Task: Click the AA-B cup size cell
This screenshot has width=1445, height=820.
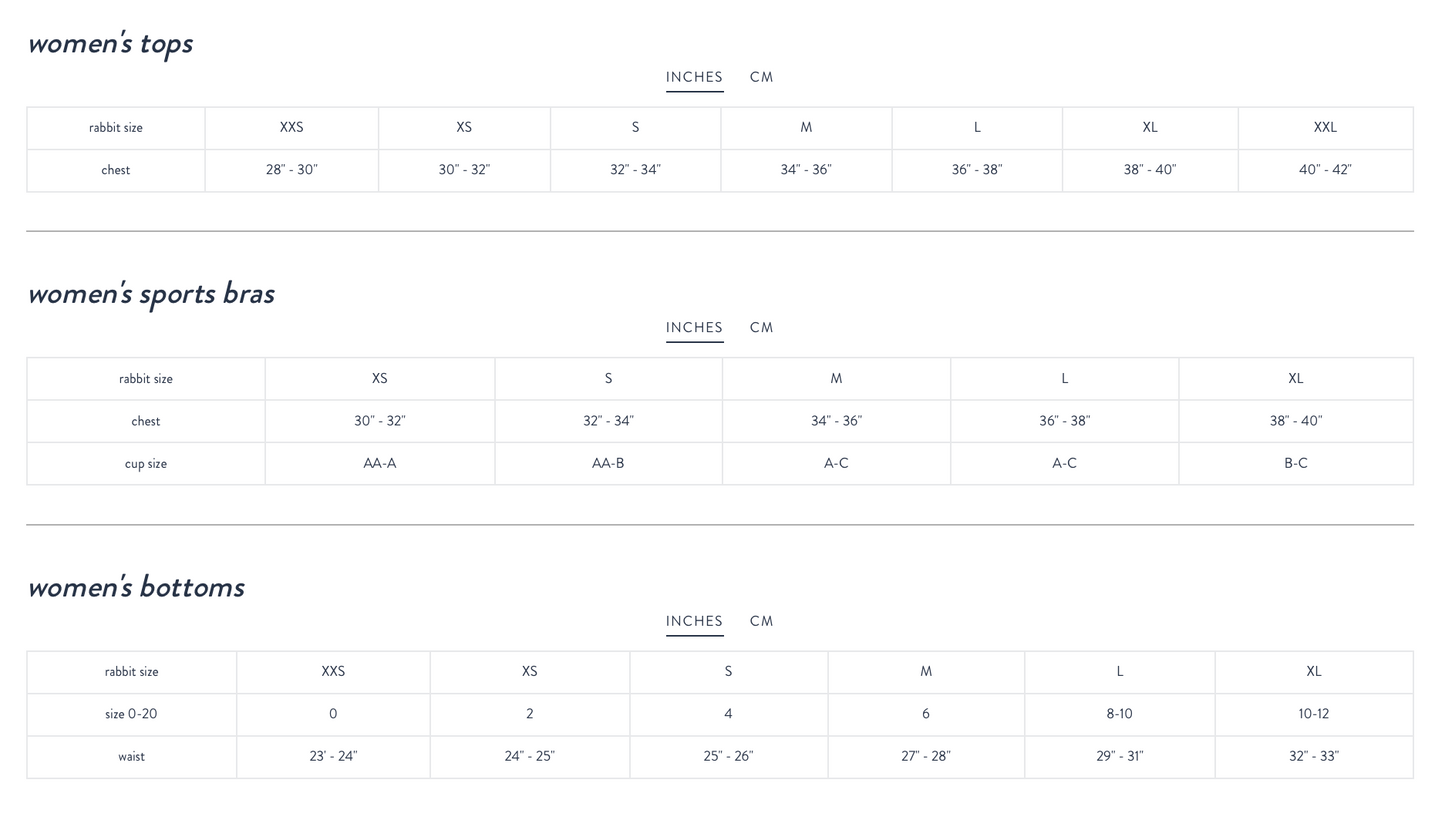Action: pyautogui.click(x=608, y=463)
